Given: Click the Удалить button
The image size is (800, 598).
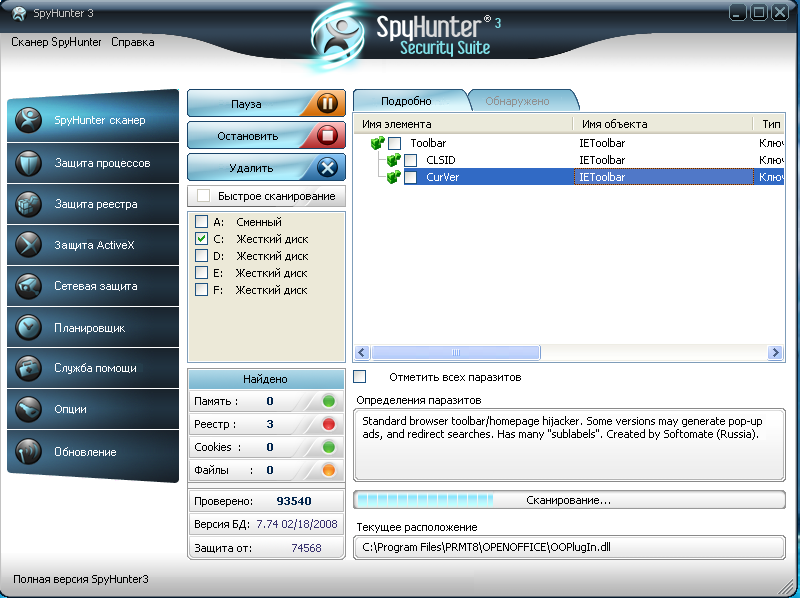Looking at the screenshot, I should [266, 167].
